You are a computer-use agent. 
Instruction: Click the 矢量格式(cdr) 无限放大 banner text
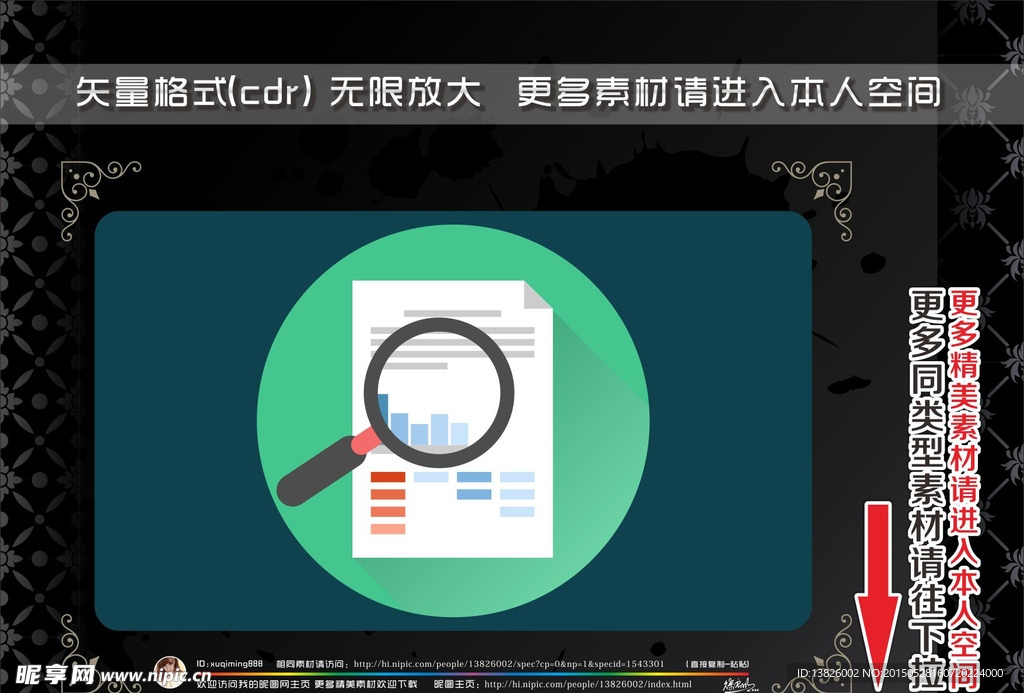pos(278,92)
